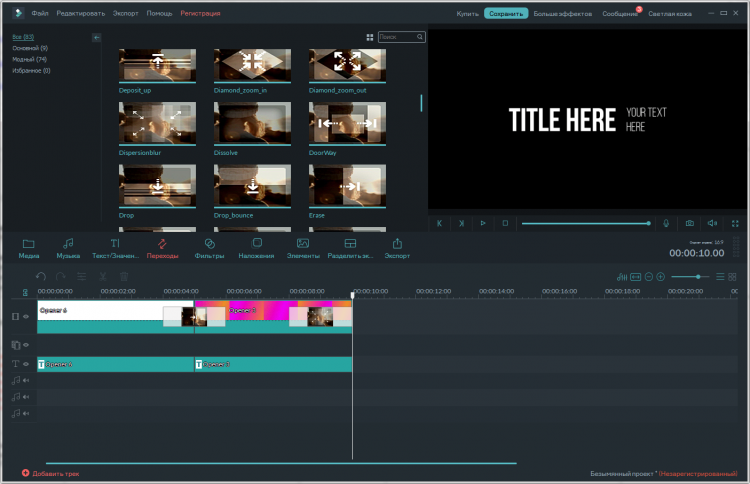The height and width of the screenshot is (484, 750).
Task: Toggle visibility eye of the text track
Action: (26, 364)
